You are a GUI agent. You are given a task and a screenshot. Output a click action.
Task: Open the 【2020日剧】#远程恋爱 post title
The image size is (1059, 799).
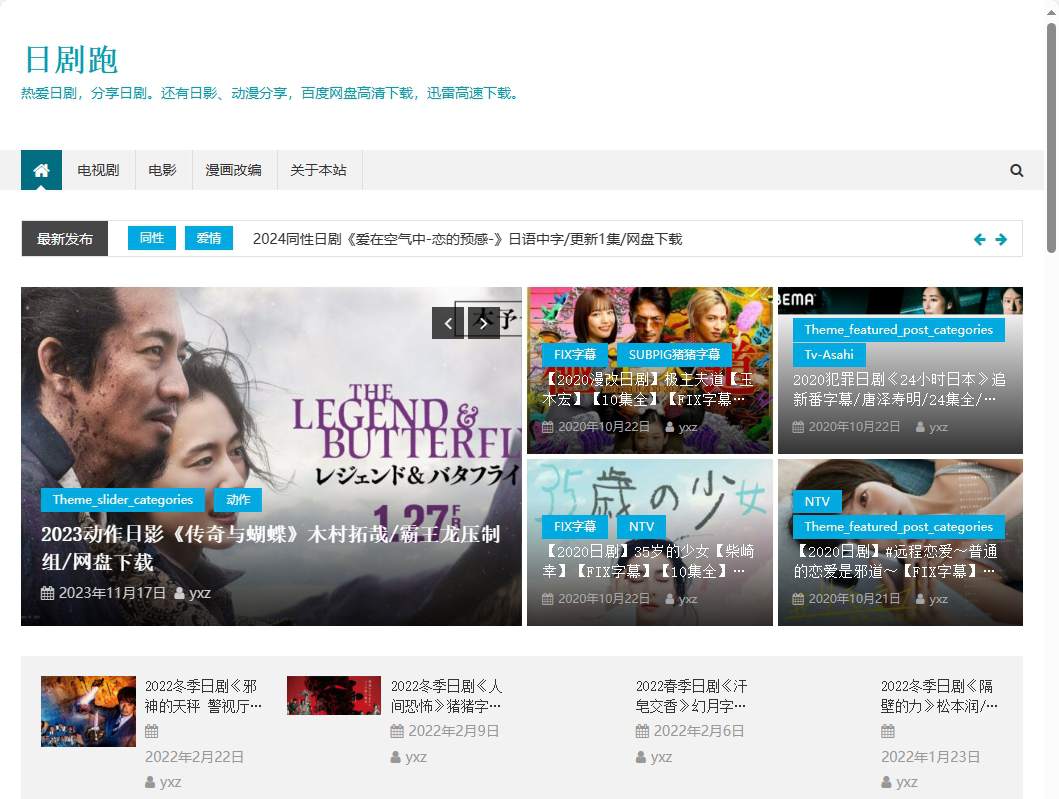pos(896,562)
